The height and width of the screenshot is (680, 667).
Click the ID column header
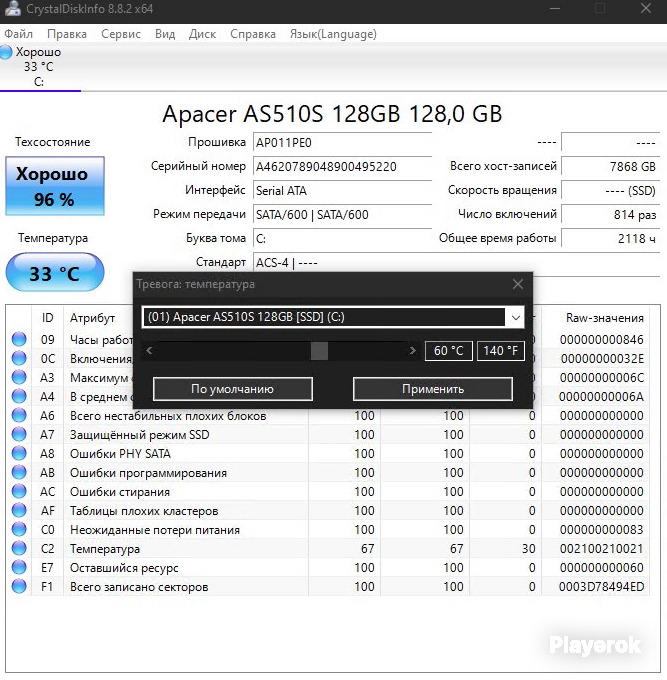click(x=48, y=318)
